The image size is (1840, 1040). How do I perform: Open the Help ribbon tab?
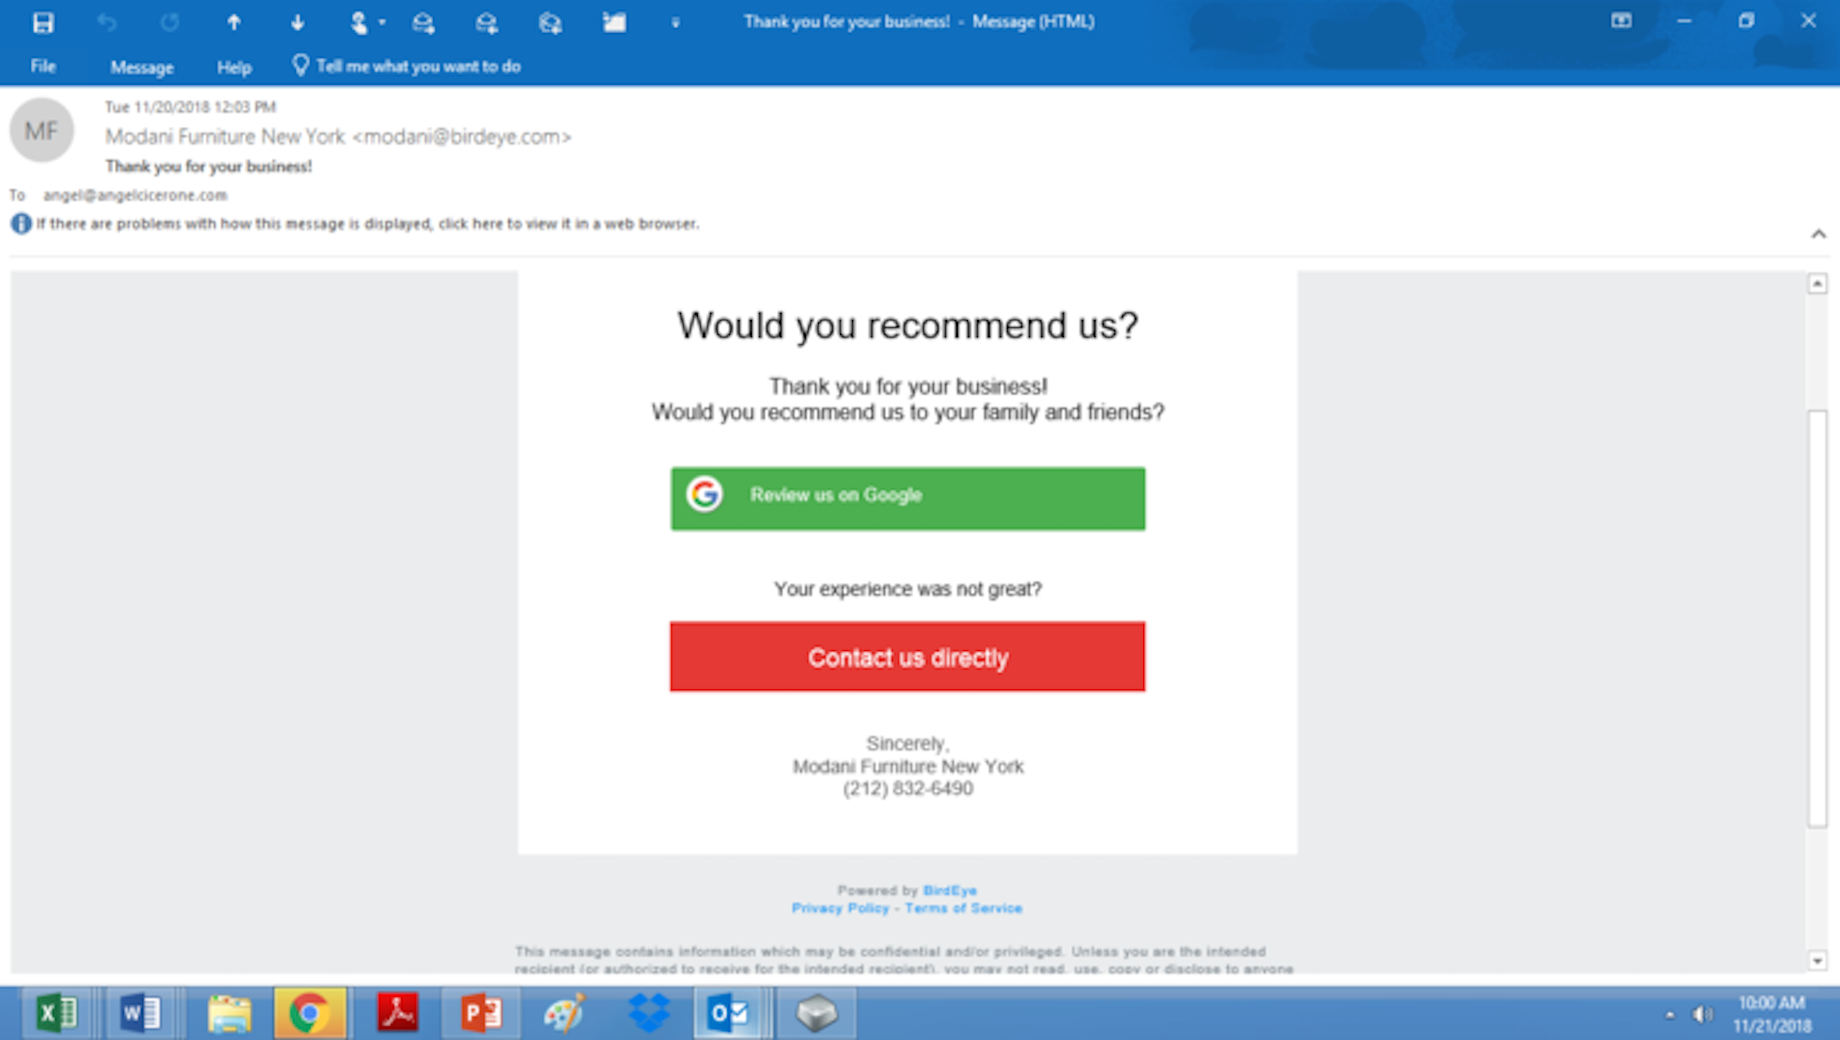pyautogui.click(x=234, y=67)
